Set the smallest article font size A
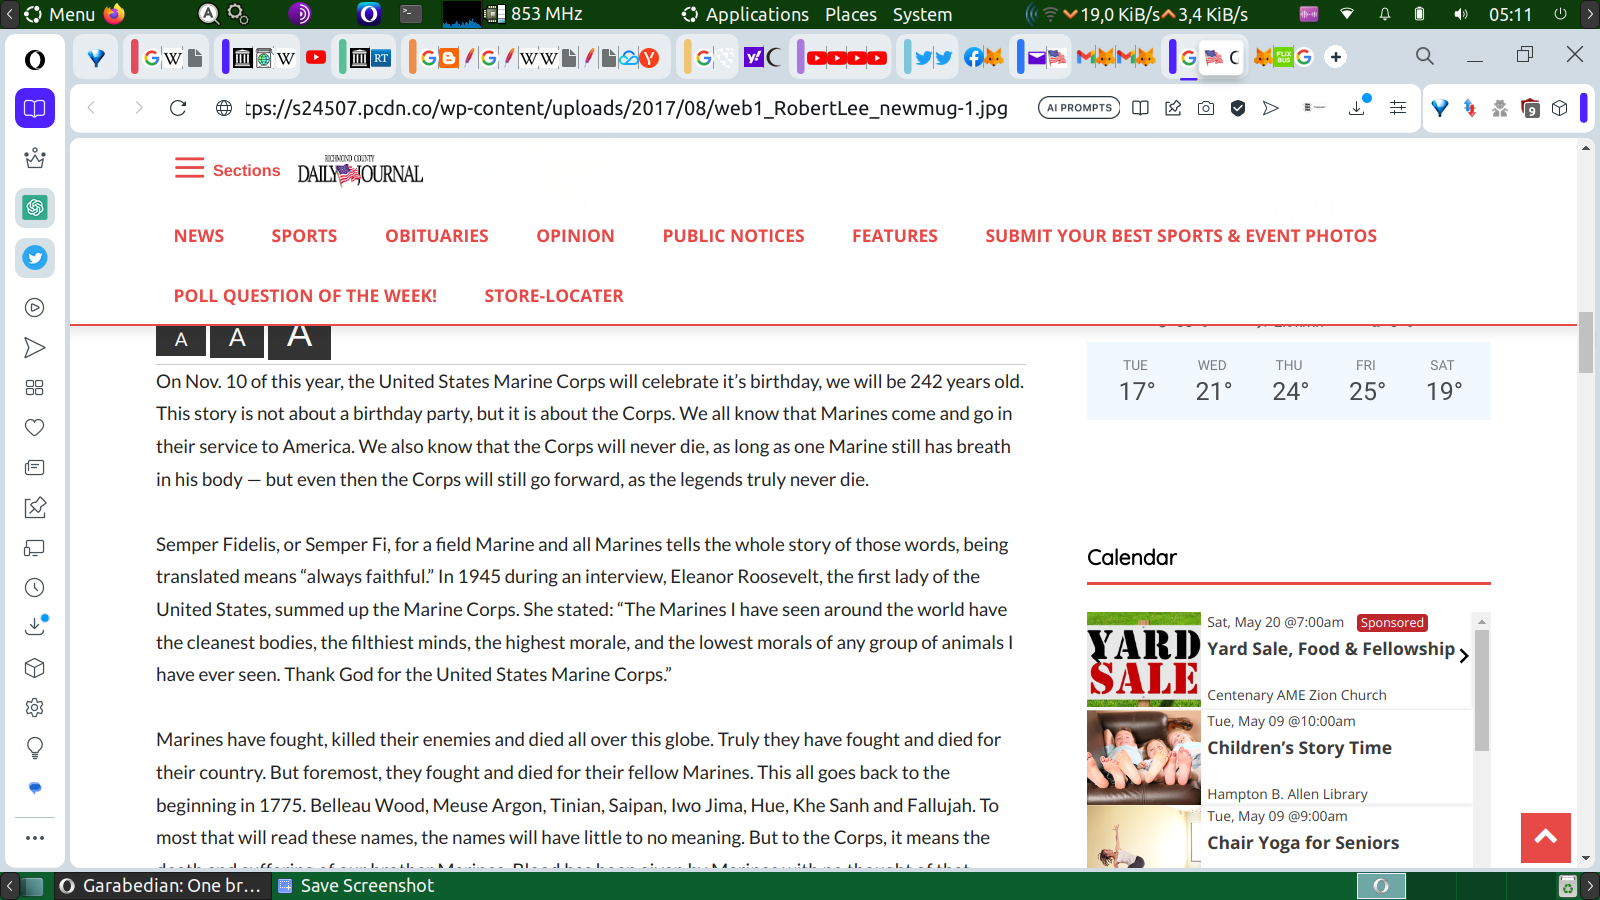Viewport: 1600px width, 900px height. click(181, 340)
